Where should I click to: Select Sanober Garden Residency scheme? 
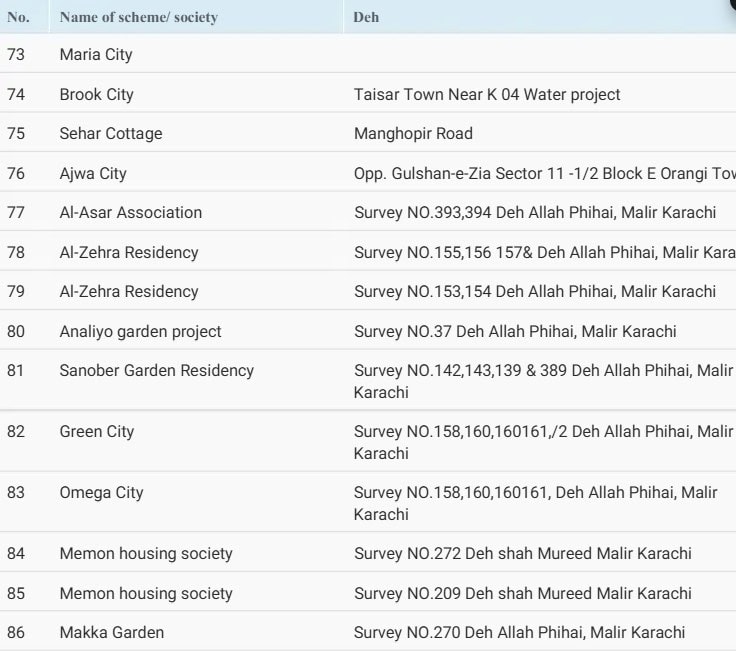coord(157,371)
